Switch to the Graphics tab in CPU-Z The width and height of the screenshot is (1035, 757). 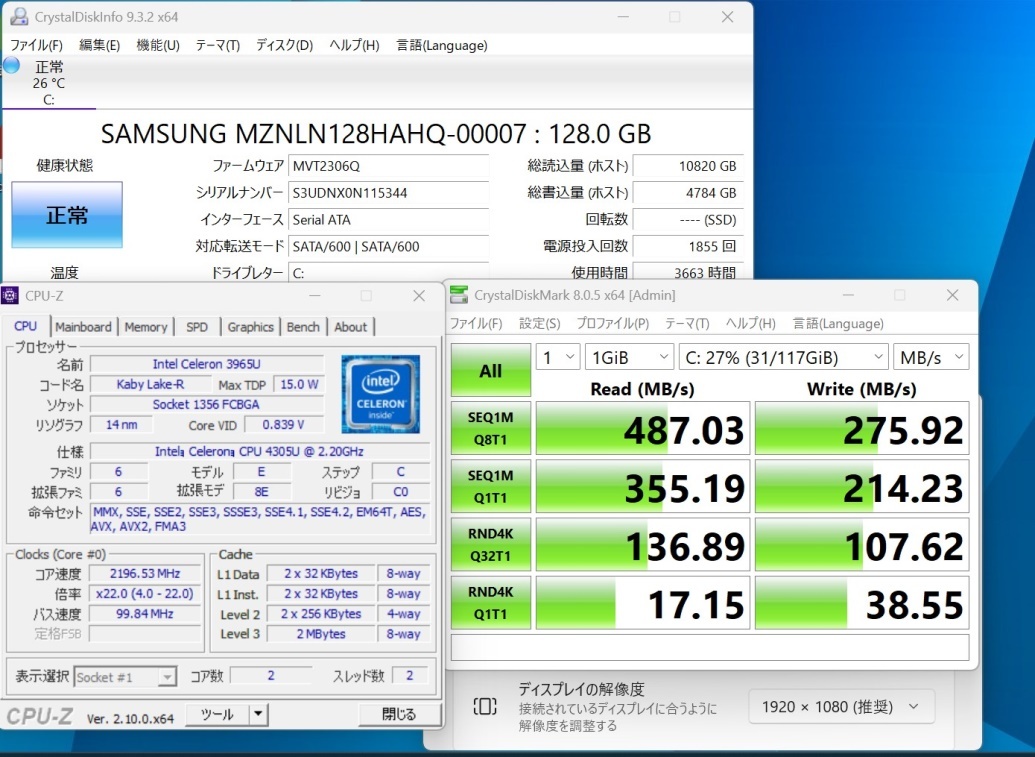[250, 327]
